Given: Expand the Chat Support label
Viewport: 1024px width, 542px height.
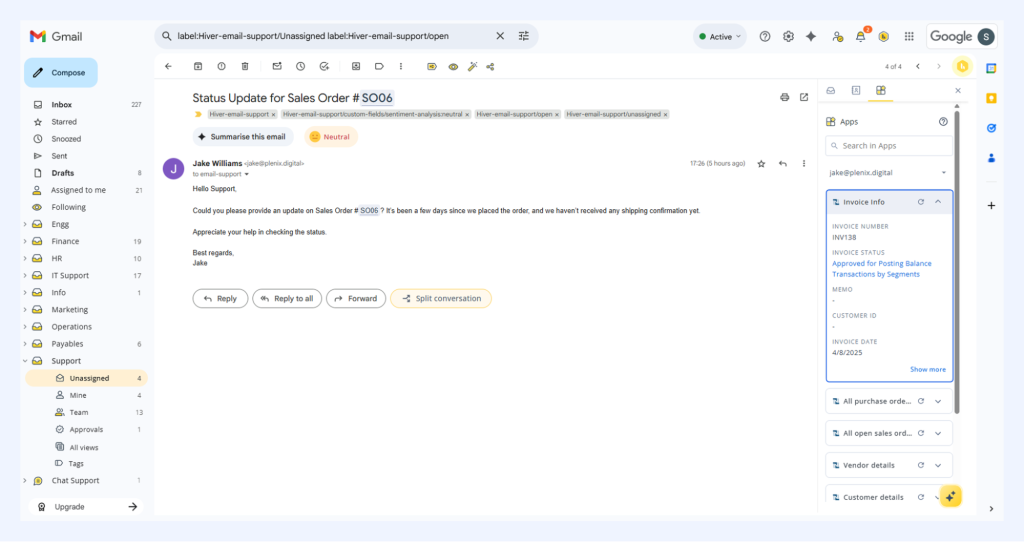Looking at the screenshot, I should pos(25,481).
